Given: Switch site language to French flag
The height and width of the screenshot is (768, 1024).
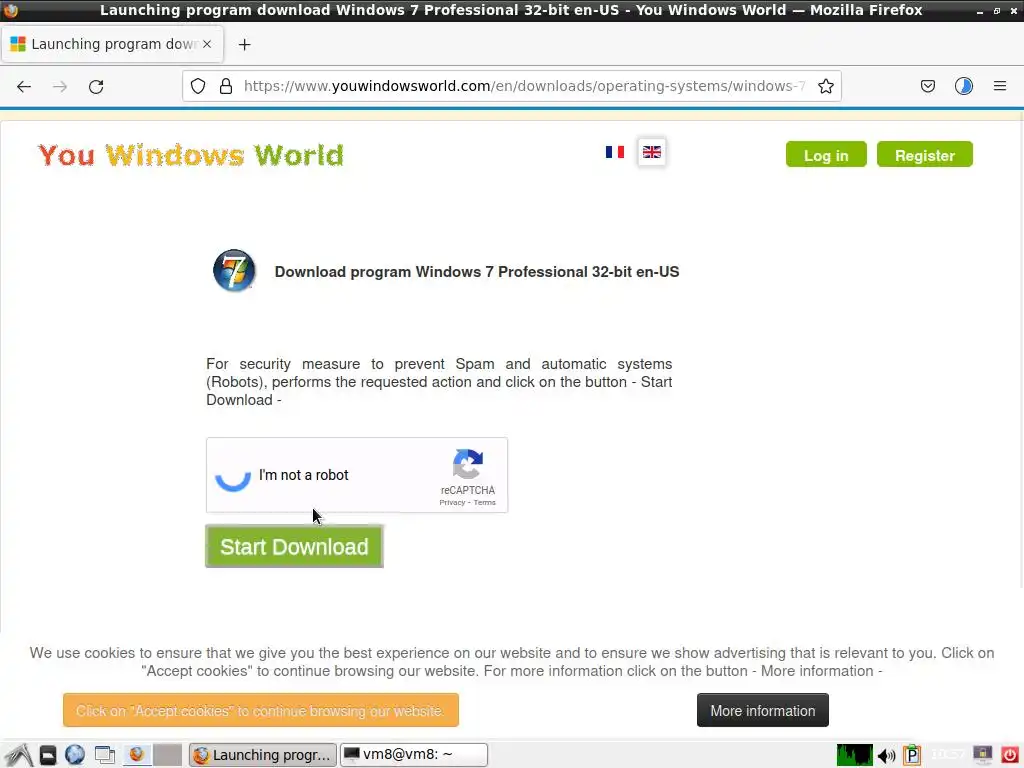Looking at the screenshot, I should tap(615, 152).
